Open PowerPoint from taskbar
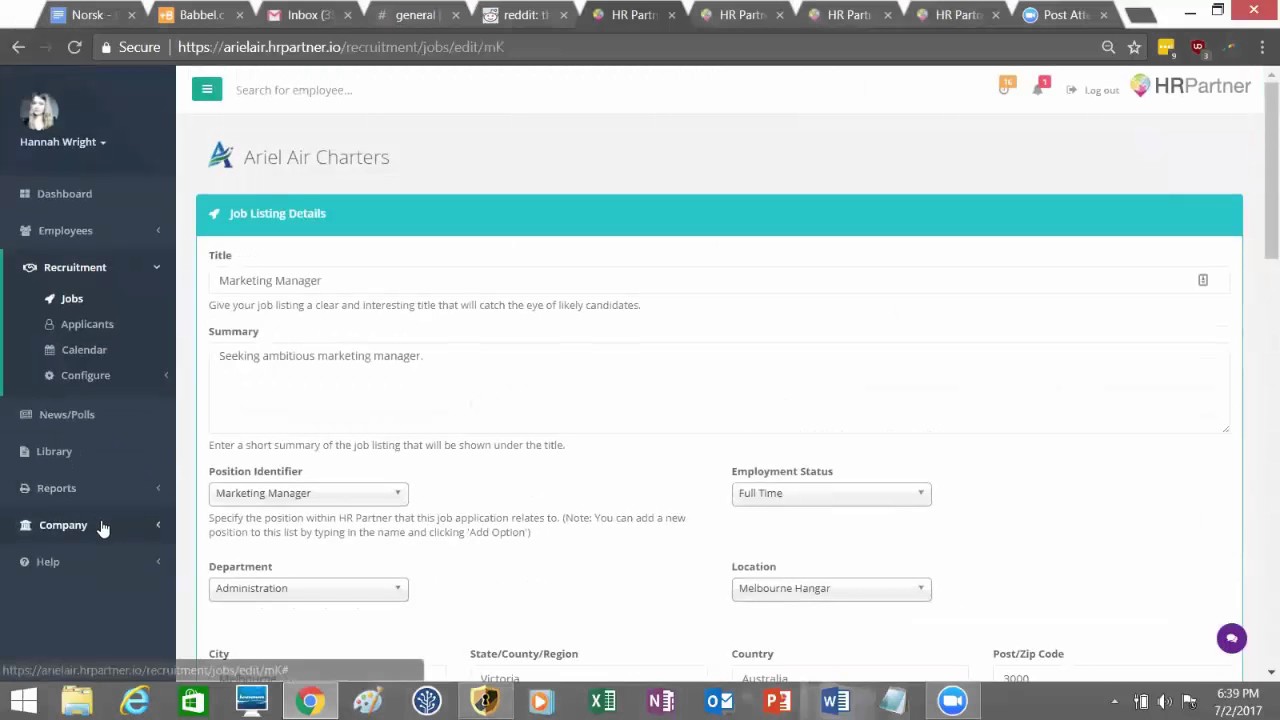Screen dimensions: 1280x720 [x=777, y=701]
